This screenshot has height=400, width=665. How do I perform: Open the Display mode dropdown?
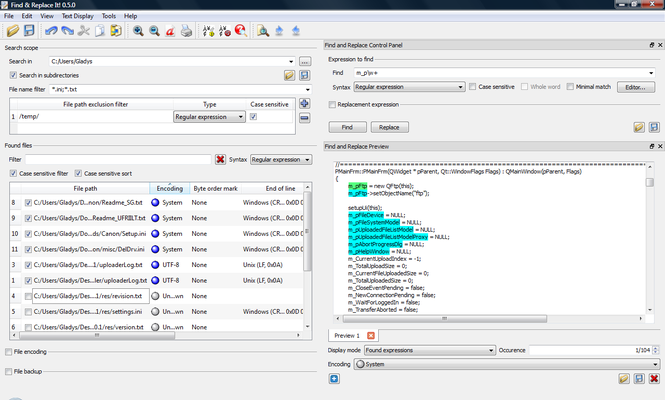430,350
